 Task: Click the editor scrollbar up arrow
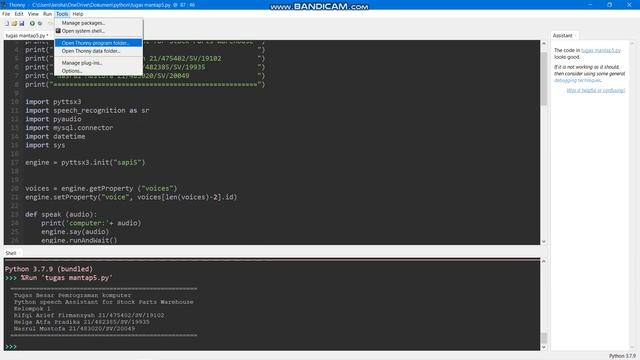[544, 43]
